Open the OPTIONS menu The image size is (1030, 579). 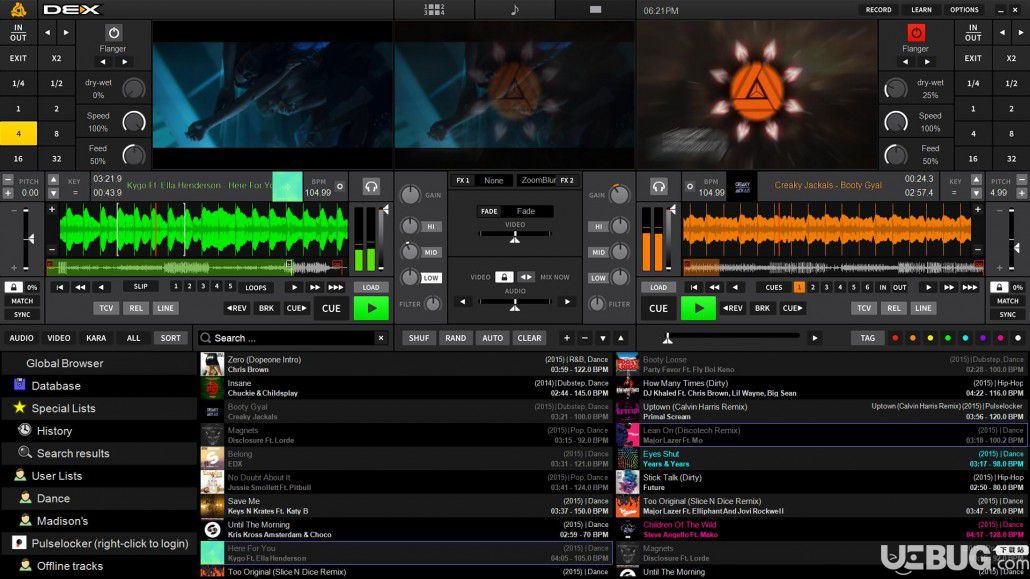964,10
